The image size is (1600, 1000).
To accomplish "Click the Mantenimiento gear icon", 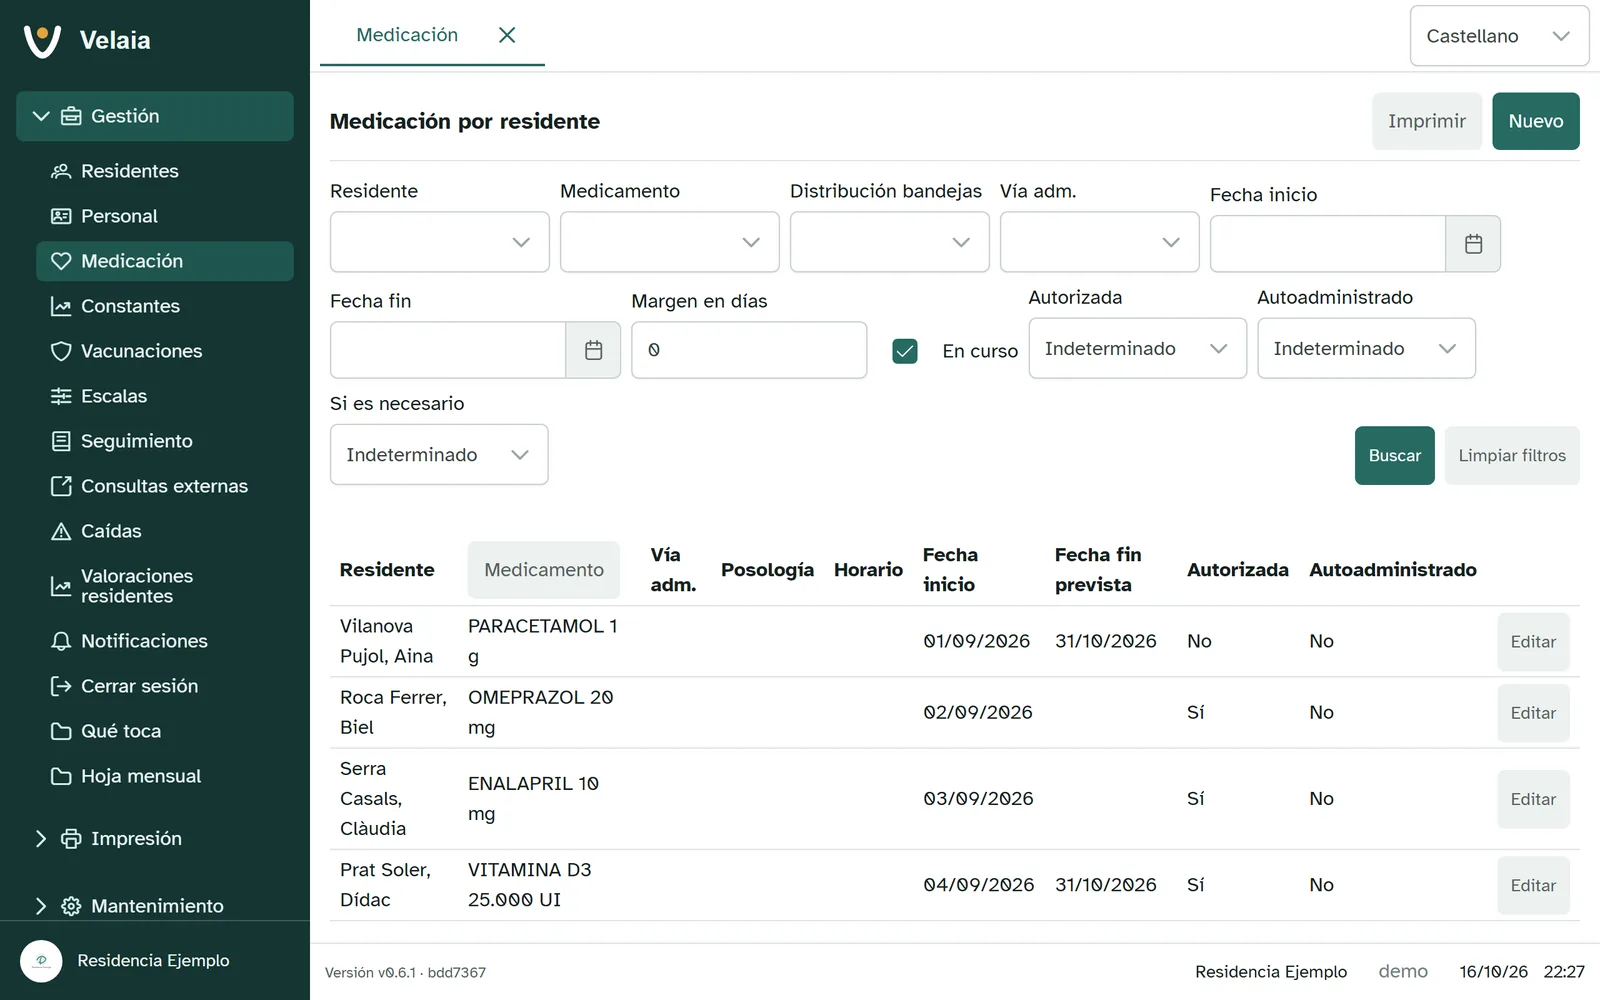I will click(x=71, y=906).
